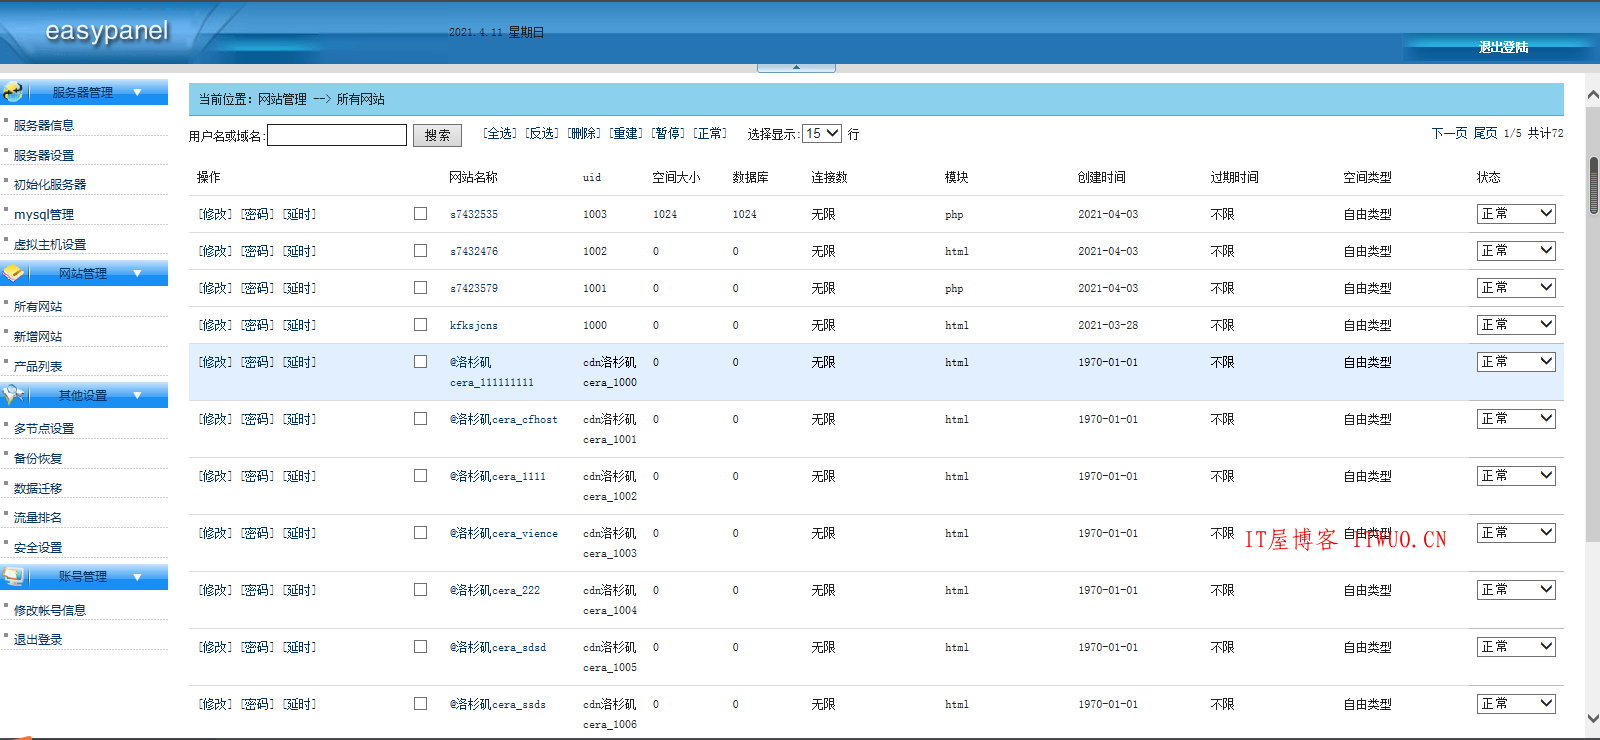Open rows-per-page dropdown showing 15
This screenshot has width=1600, height=740.
pos(822,133)
